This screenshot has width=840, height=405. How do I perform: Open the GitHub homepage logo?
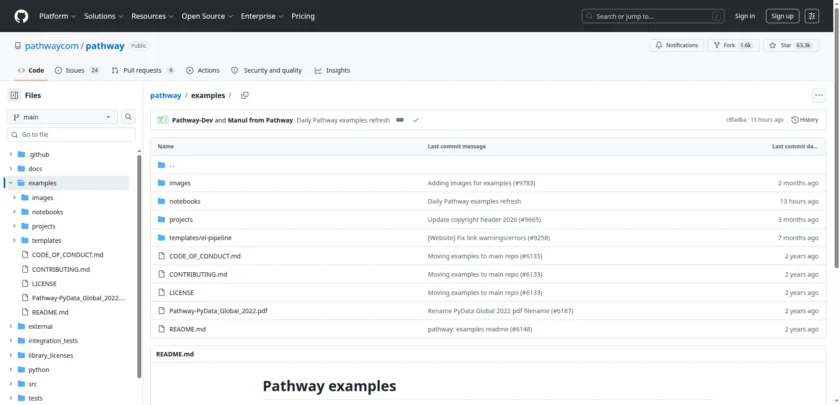coord(21,16)
